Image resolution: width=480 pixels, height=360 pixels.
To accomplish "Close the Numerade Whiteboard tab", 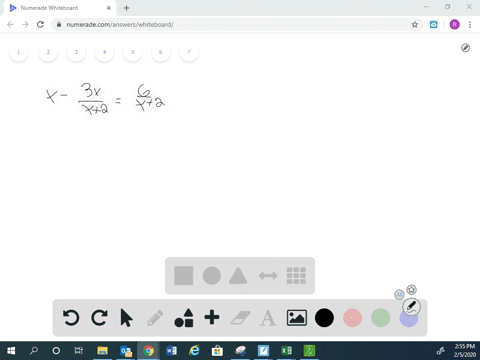I will 109,8.
